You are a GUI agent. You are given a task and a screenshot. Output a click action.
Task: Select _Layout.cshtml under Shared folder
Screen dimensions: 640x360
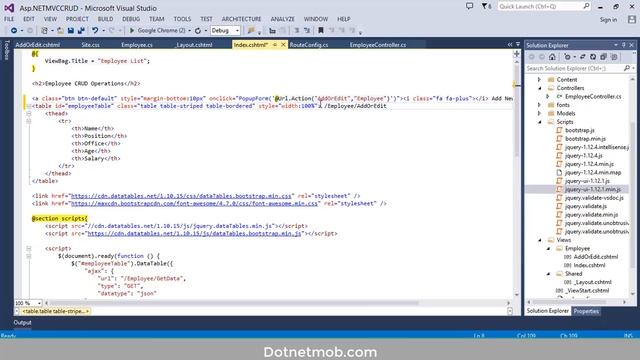point(593,282)
